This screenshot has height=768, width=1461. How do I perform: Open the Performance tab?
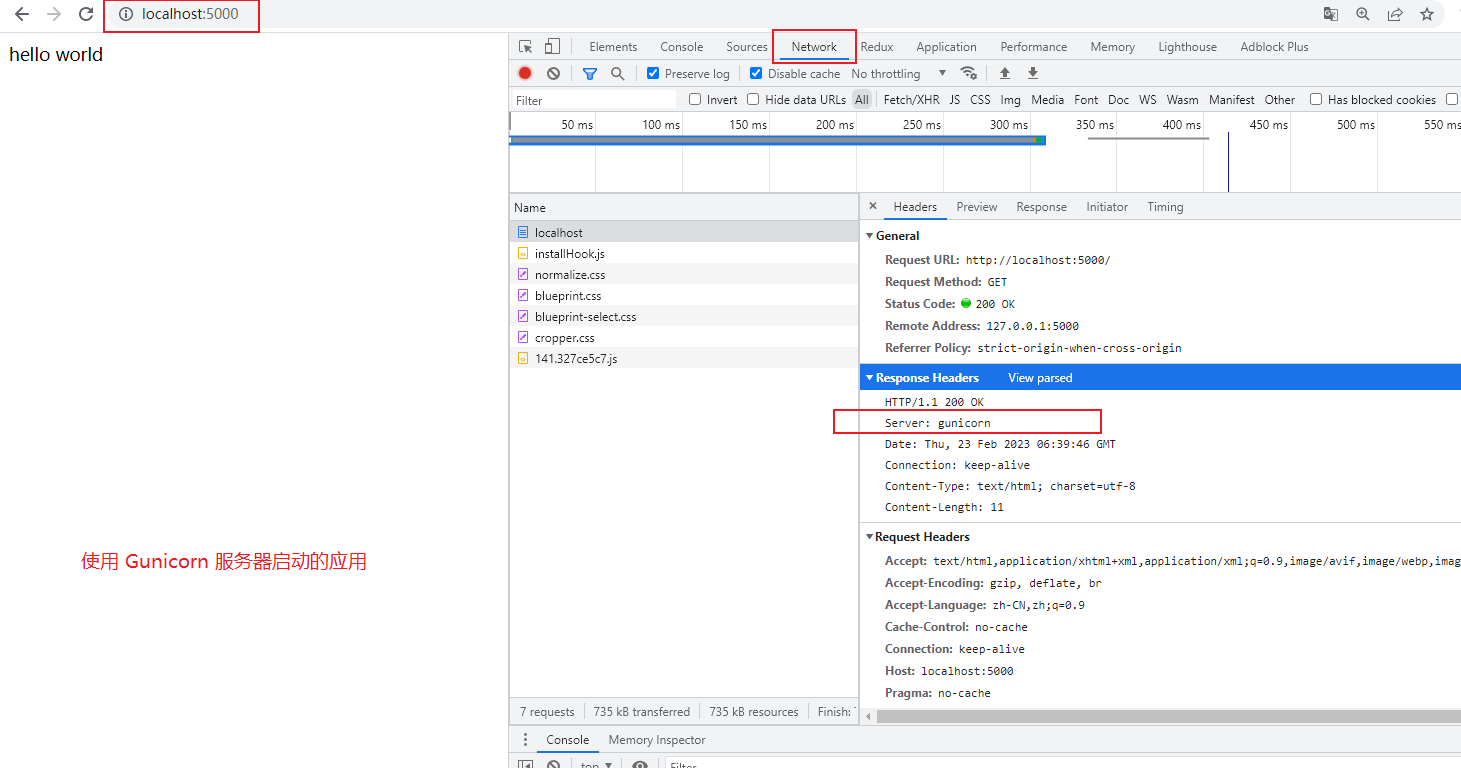point(1033,47)
